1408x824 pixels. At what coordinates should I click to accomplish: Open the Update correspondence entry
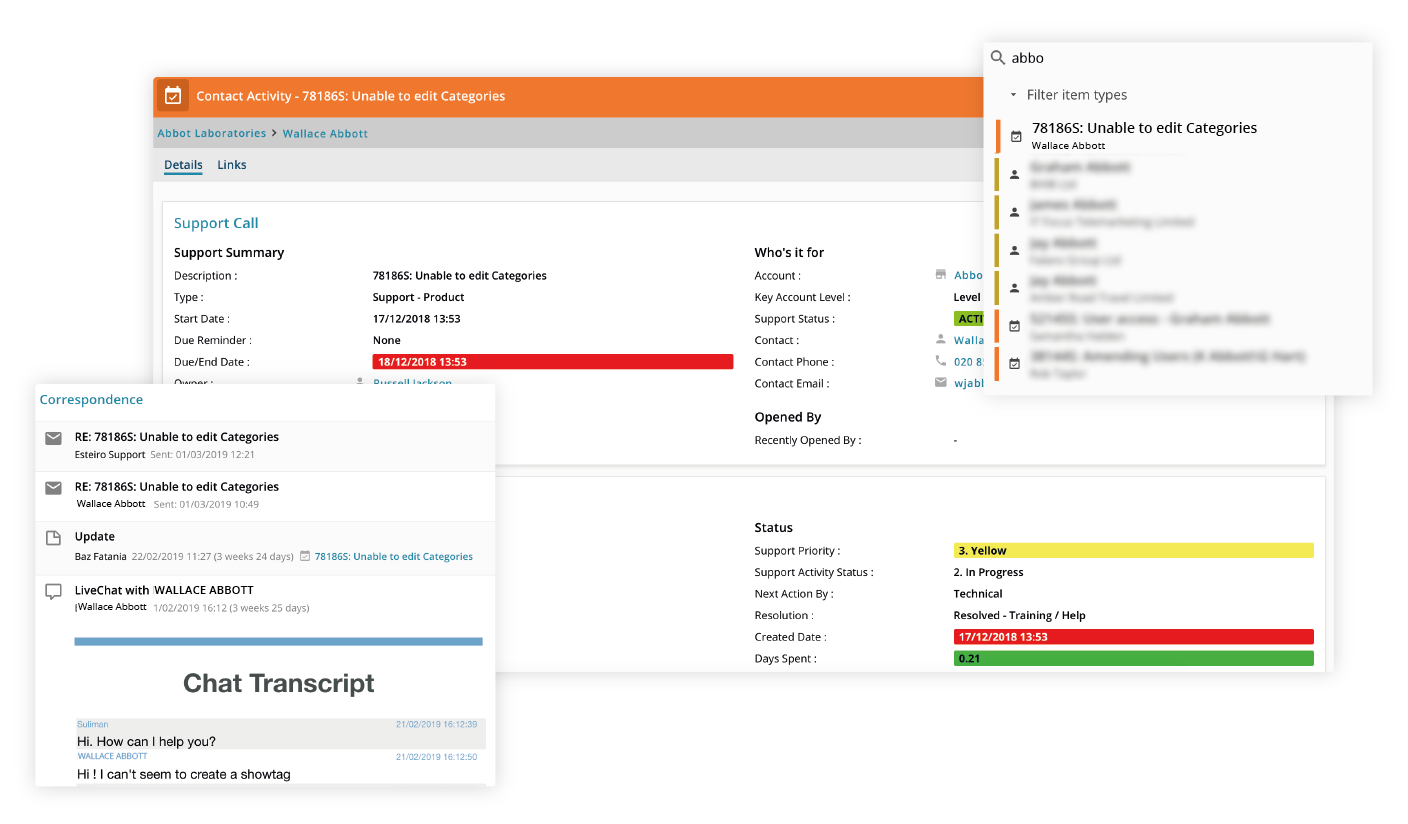tap(265, 547)
